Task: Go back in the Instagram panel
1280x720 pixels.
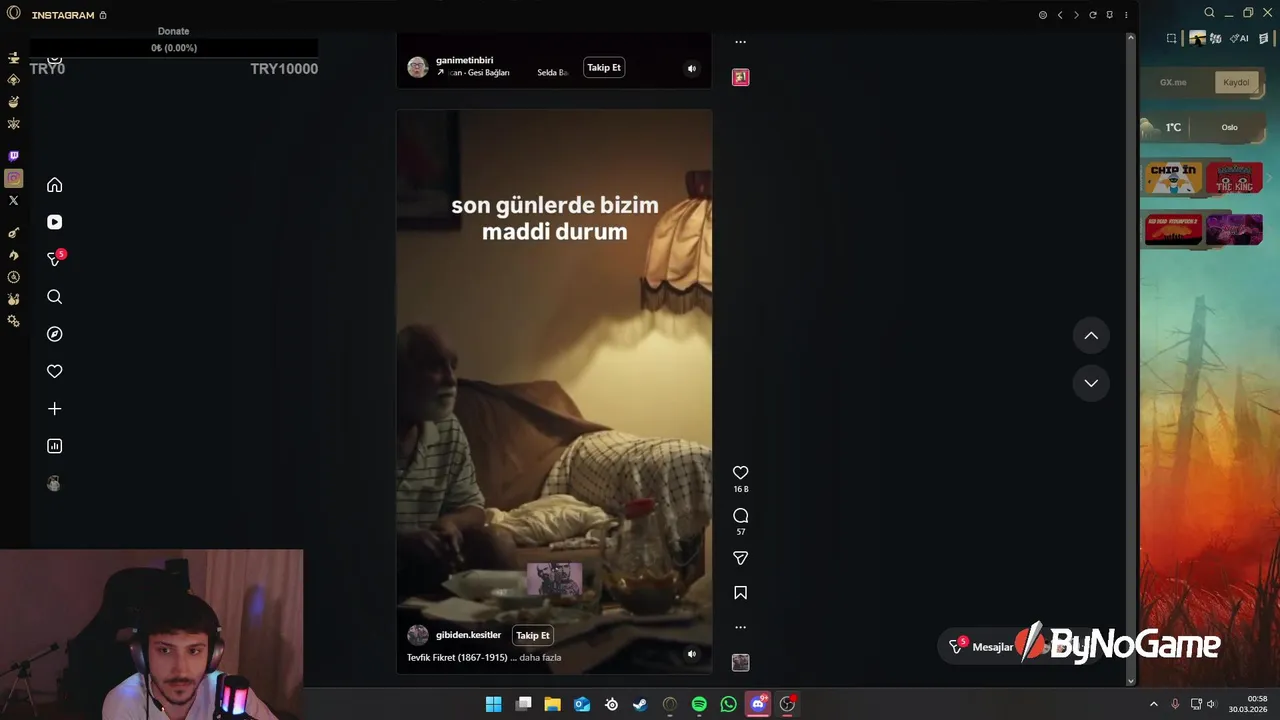Action: click(1060, 15)
